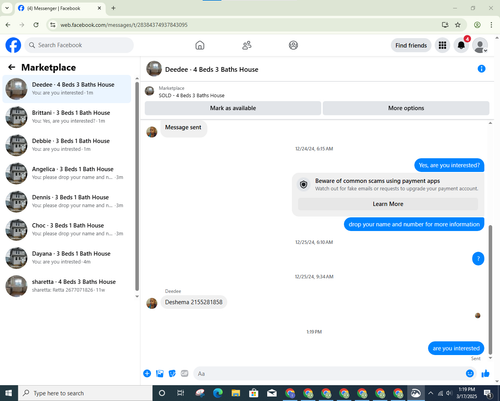Click the 'are you interested' sent message
The width and height of the screenshot is (500, 401).
pyautogui.click(x=456, y=348)
